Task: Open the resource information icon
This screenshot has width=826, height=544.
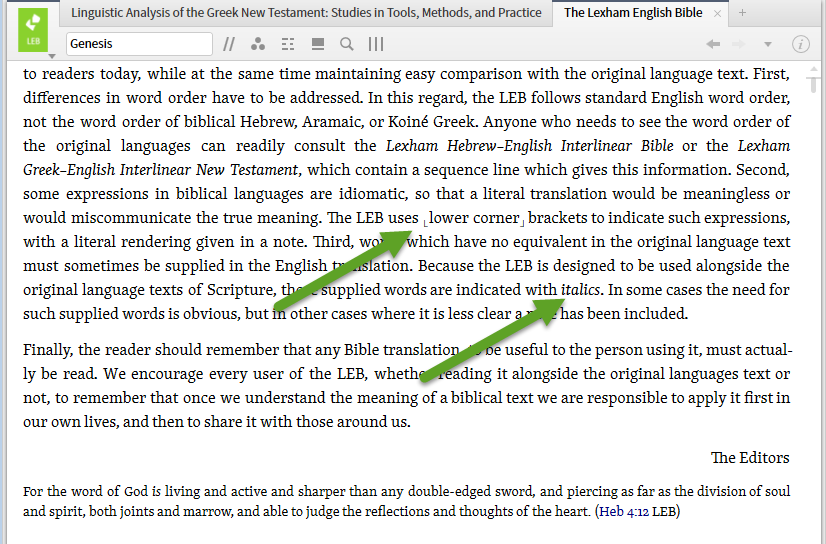Action: tap(801, 44)
